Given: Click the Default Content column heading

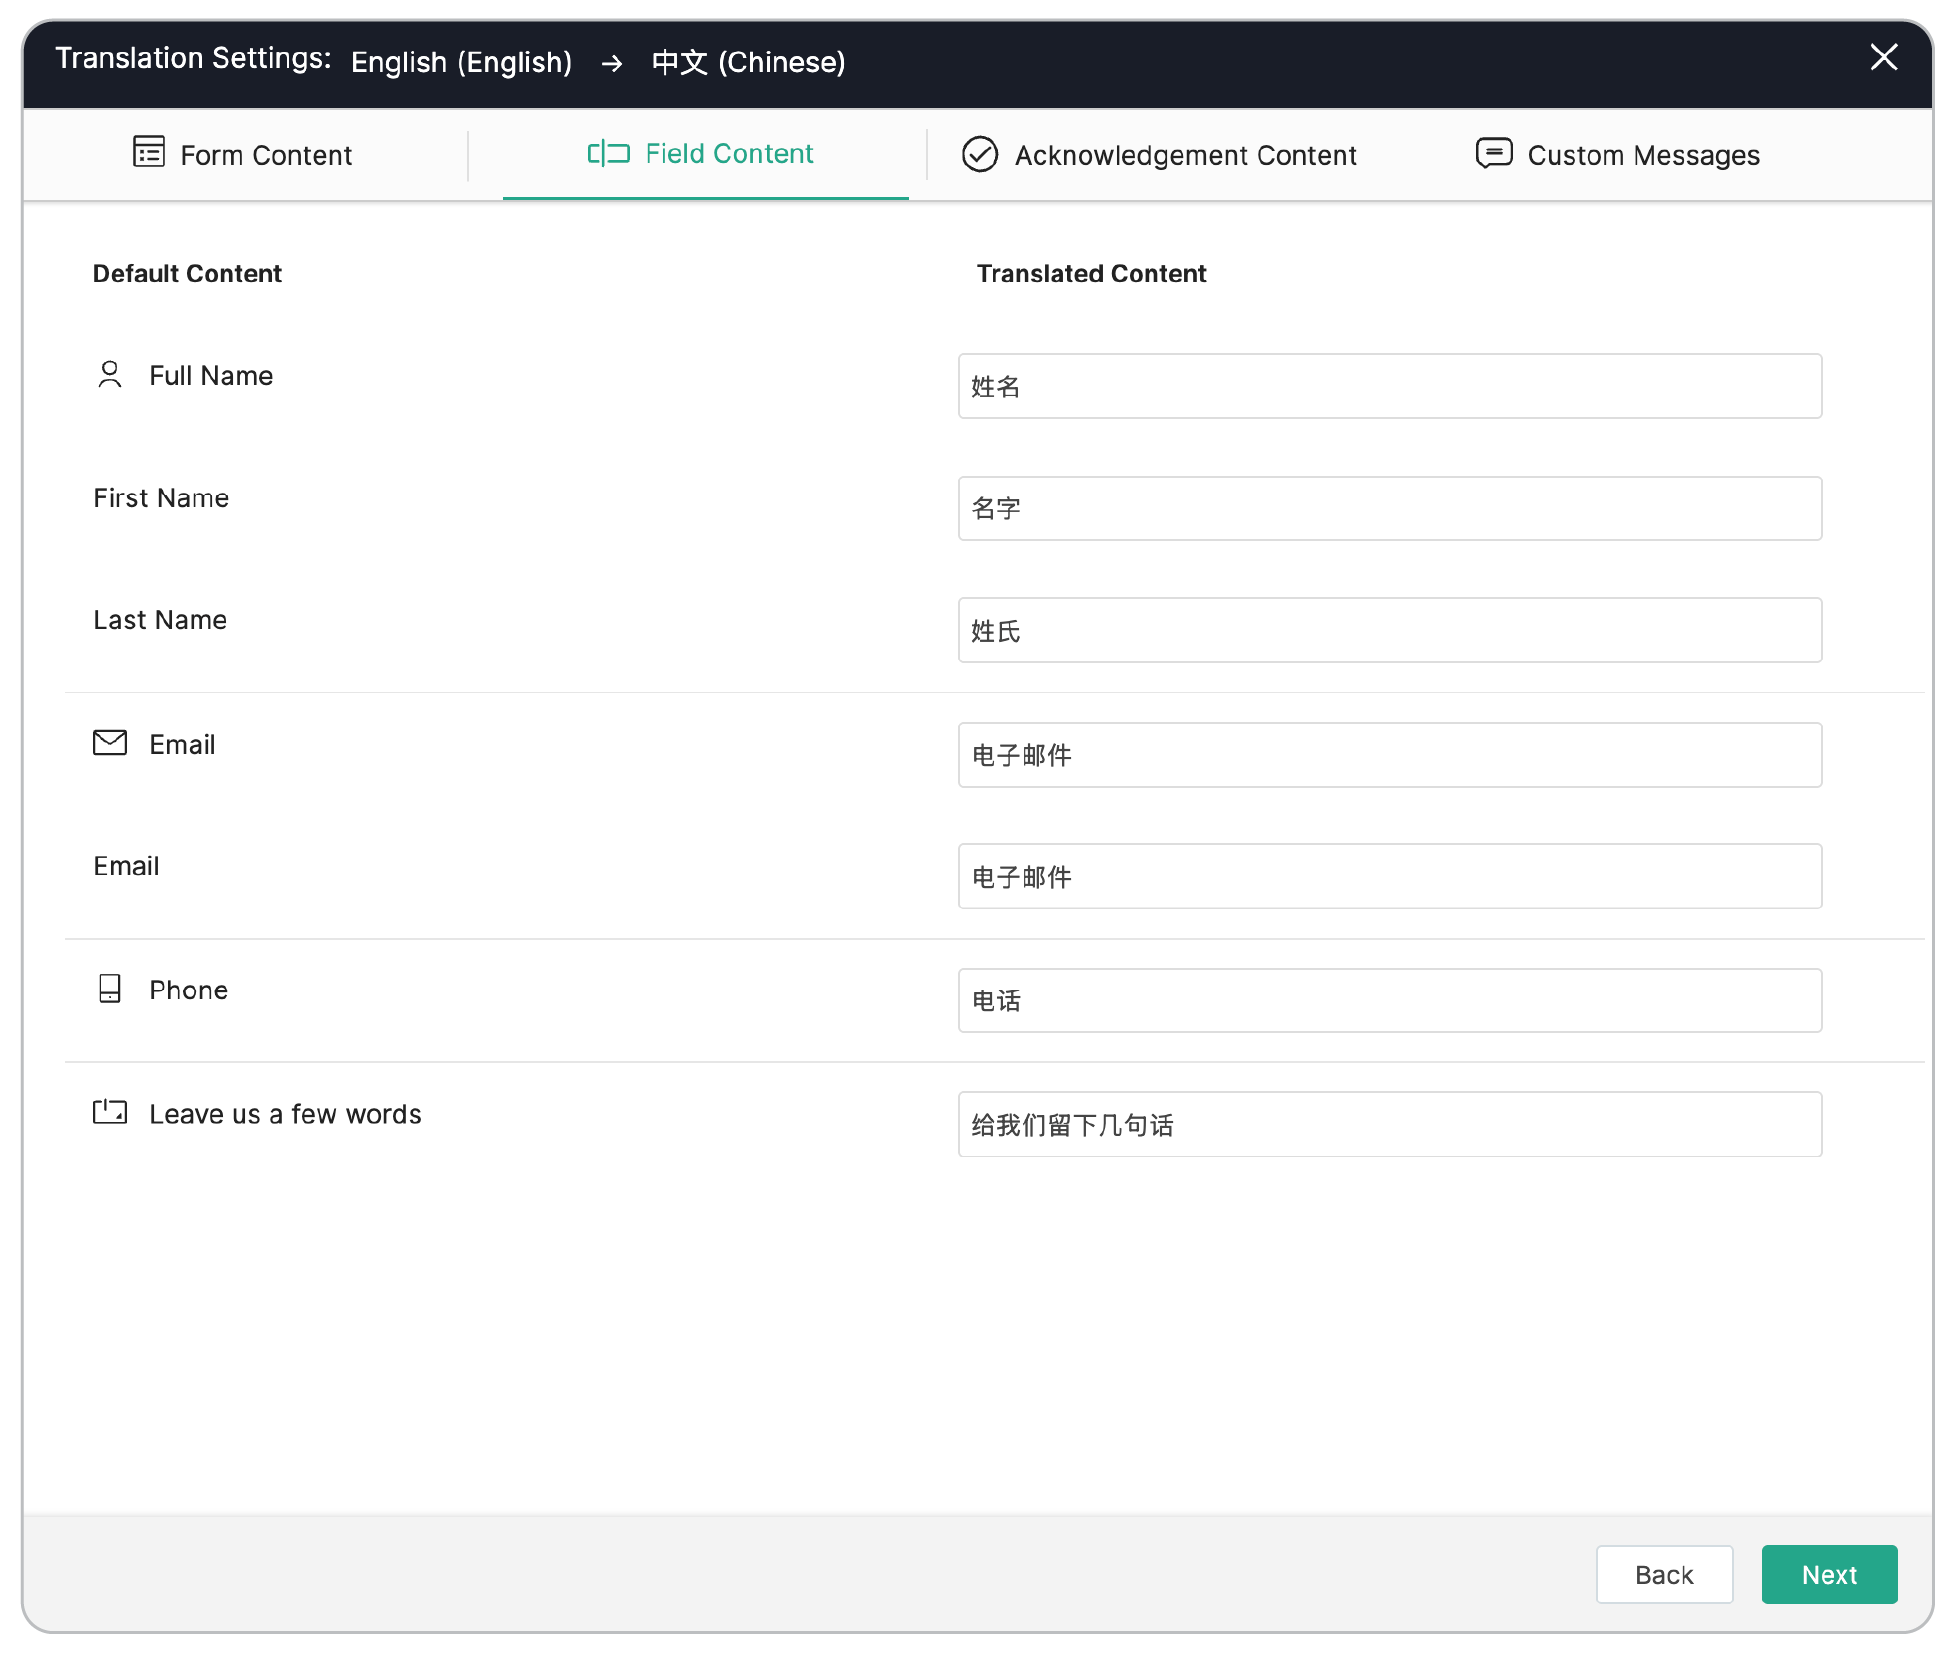Looking at the screenshot, I should click(x=187, y=273).
